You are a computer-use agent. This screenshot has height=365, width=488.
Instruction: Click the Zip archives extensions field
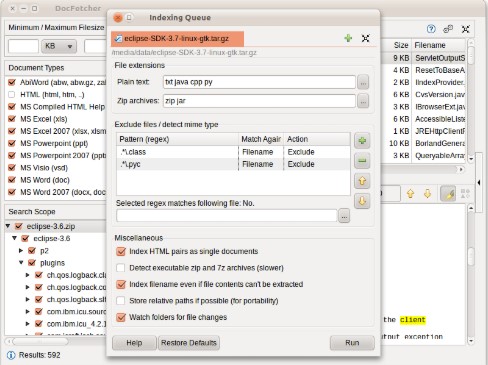[259, 101]
